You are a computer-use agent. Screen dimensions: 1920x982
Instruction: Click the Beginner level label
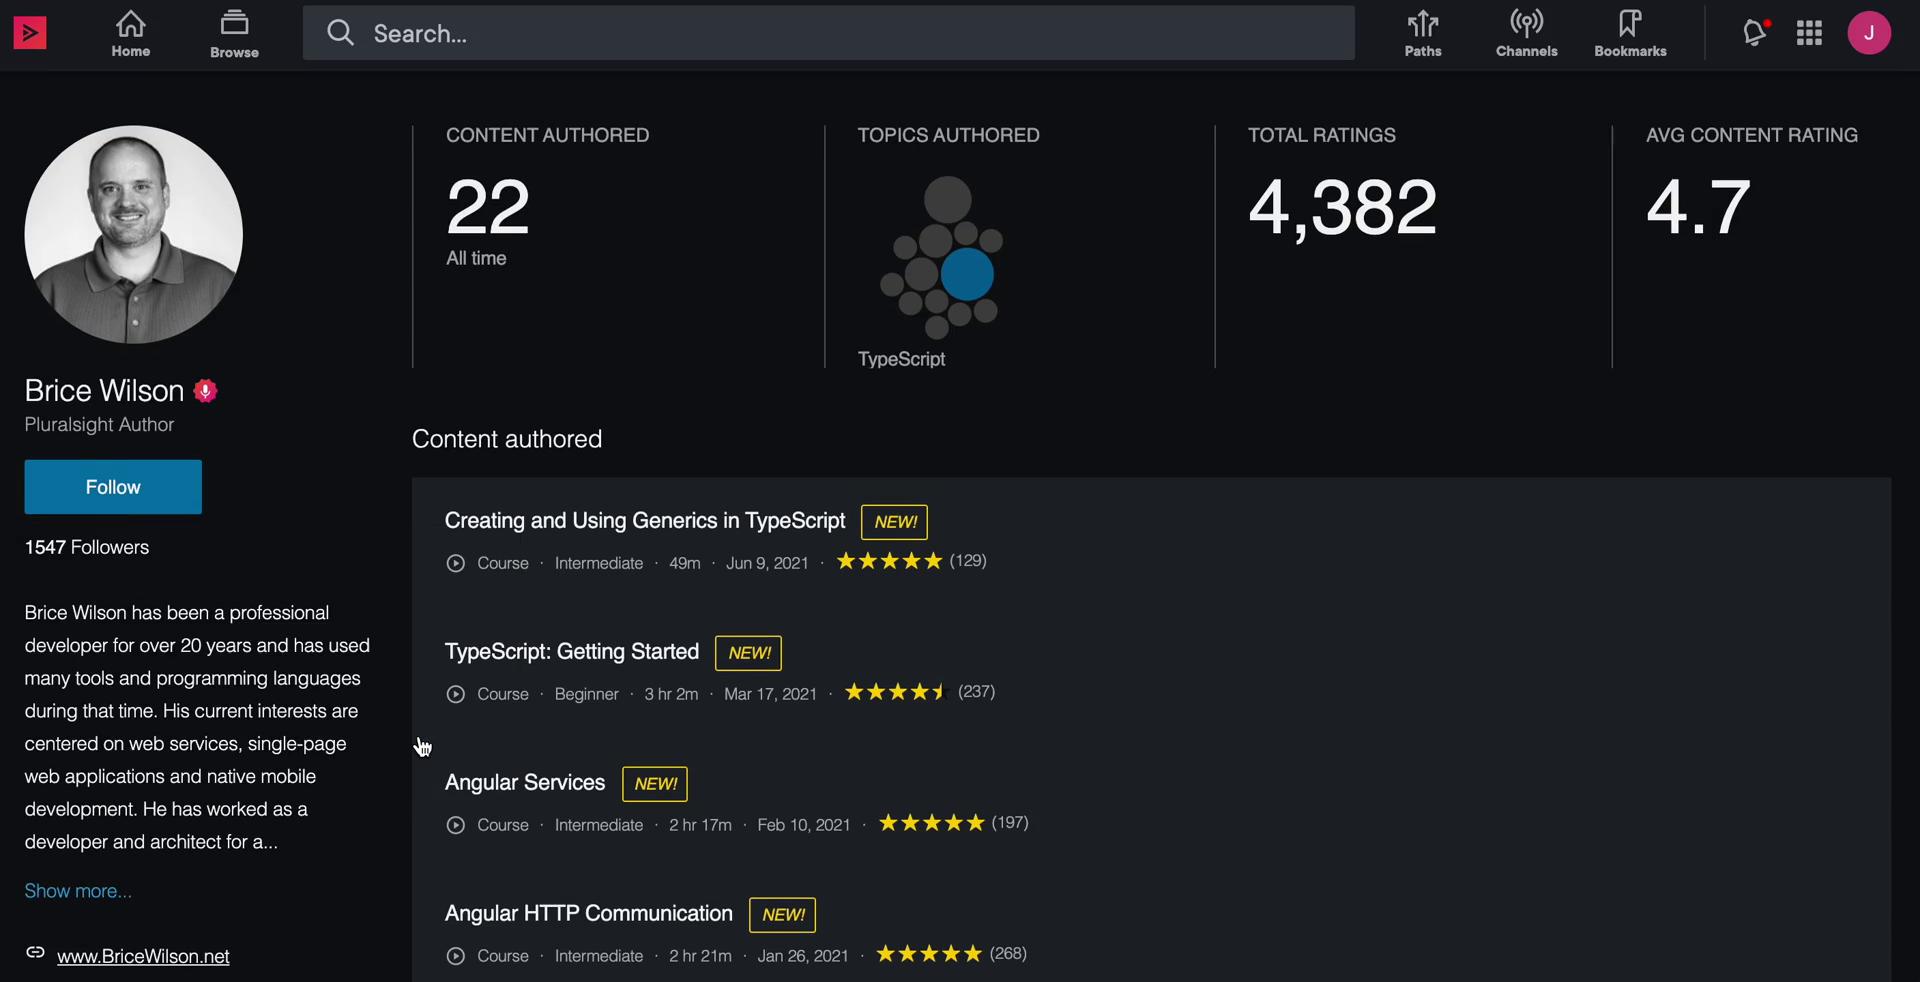pos(587,695)
